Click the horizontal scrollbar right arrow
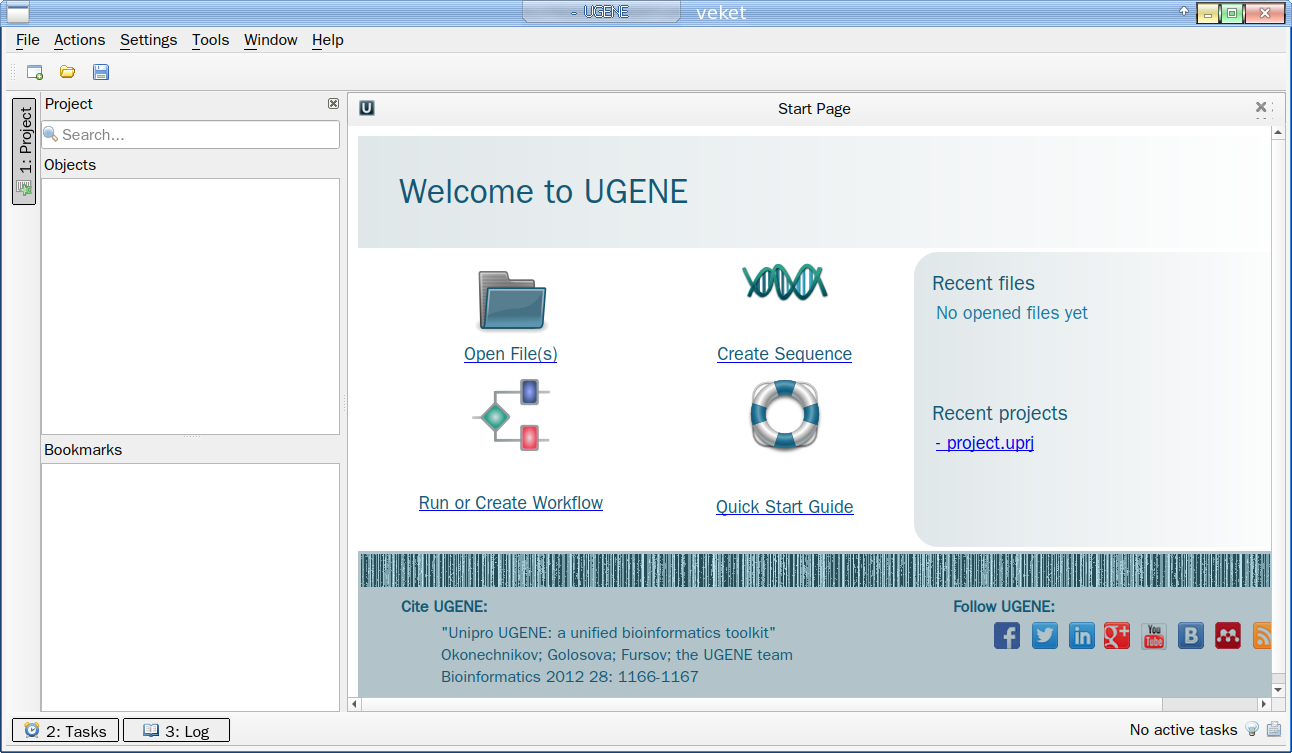 (x=1264, y=705)
